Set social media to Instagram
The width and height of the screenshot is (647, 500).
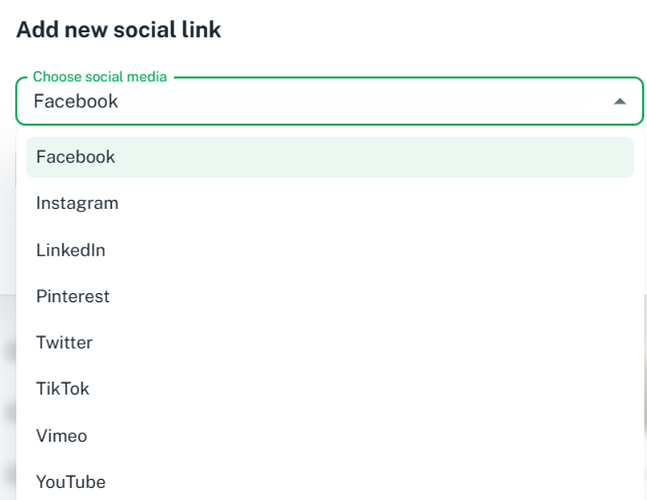click(330, 203)
